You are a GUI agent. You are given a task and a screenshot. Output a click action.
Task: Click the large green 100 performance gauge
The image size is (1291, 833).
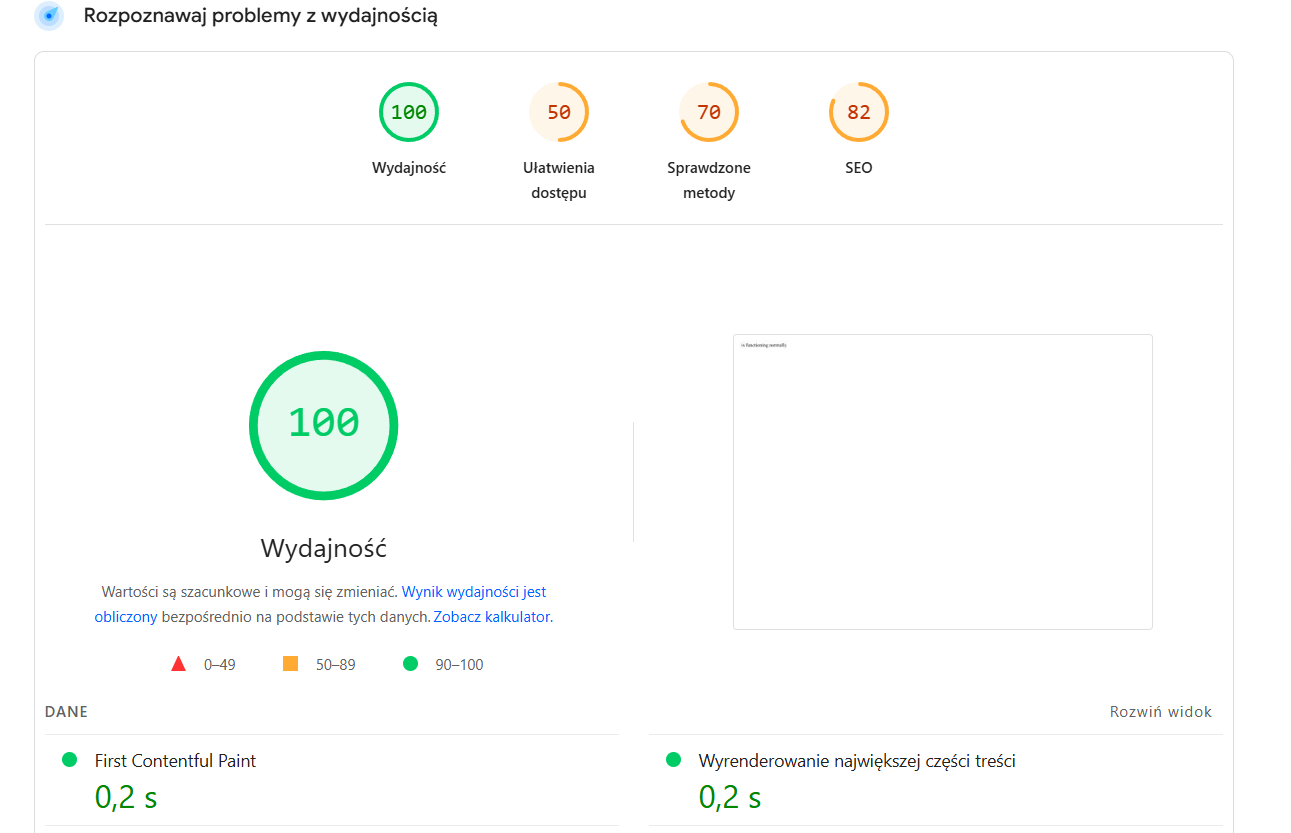pyautogui.click(x=323, y=425)
